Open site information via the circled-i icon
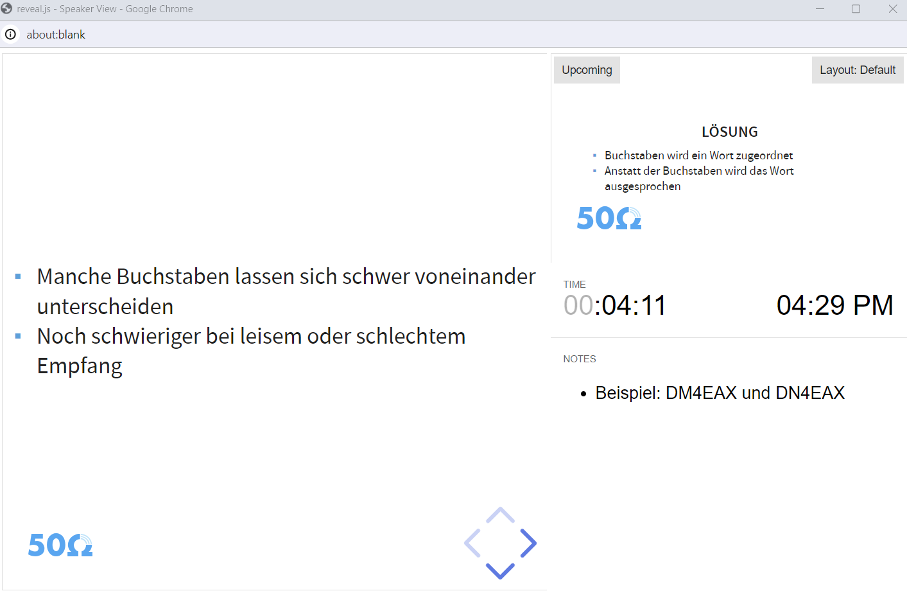Screen dimensions: 908x592 coord(10,33)
